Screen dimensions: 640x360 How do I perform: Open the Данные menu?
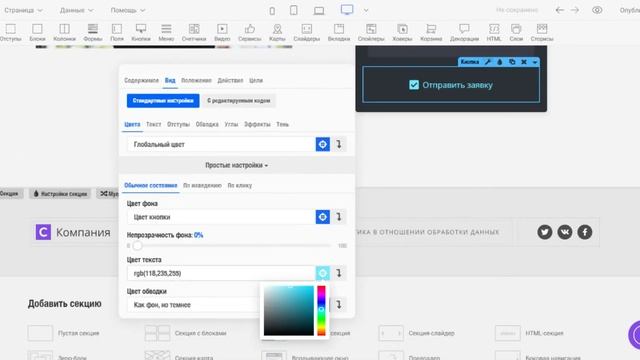[x=76, y=10]
